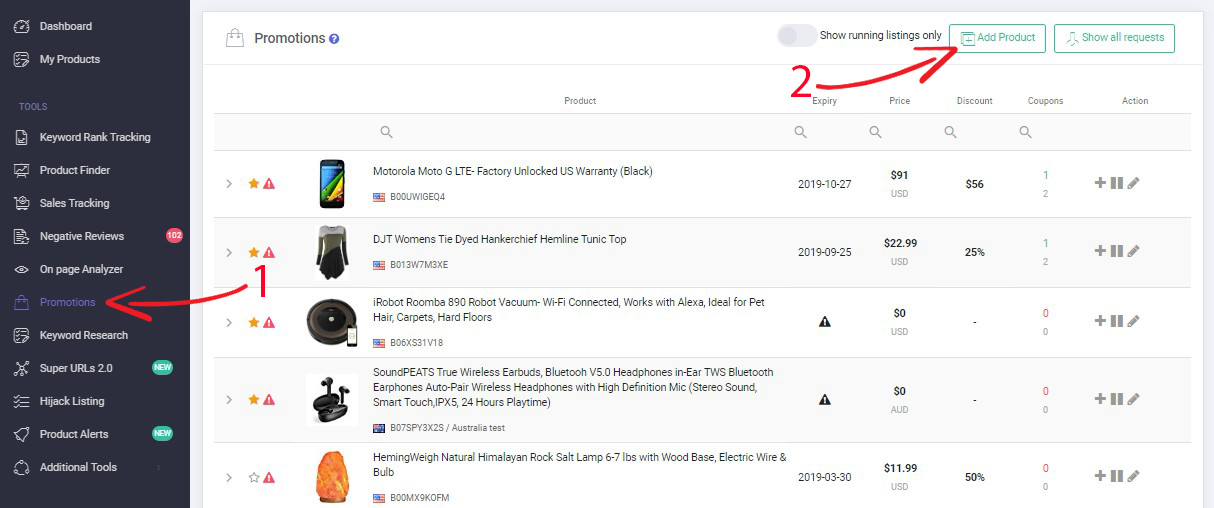Expand the Additional Tools submenu

tap(78, 467)
